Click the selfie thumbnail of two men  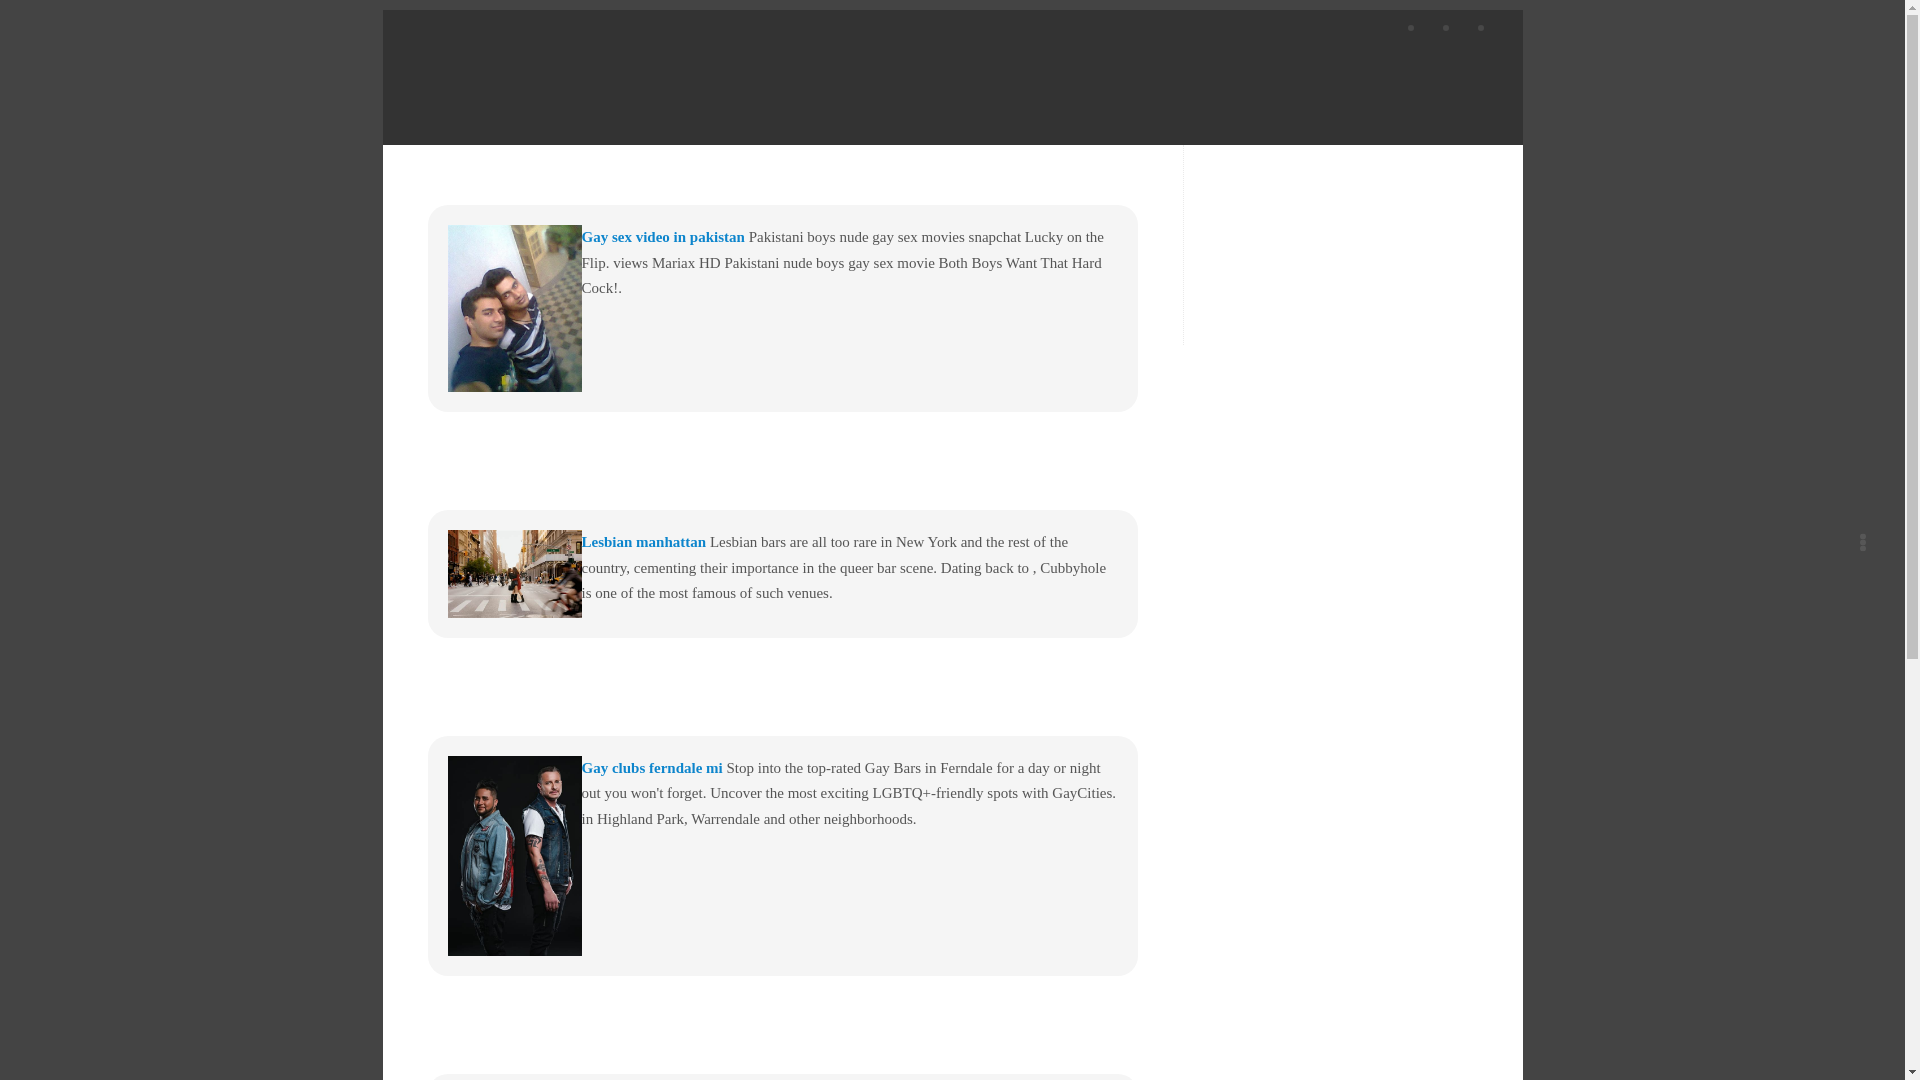coord(515,308)
